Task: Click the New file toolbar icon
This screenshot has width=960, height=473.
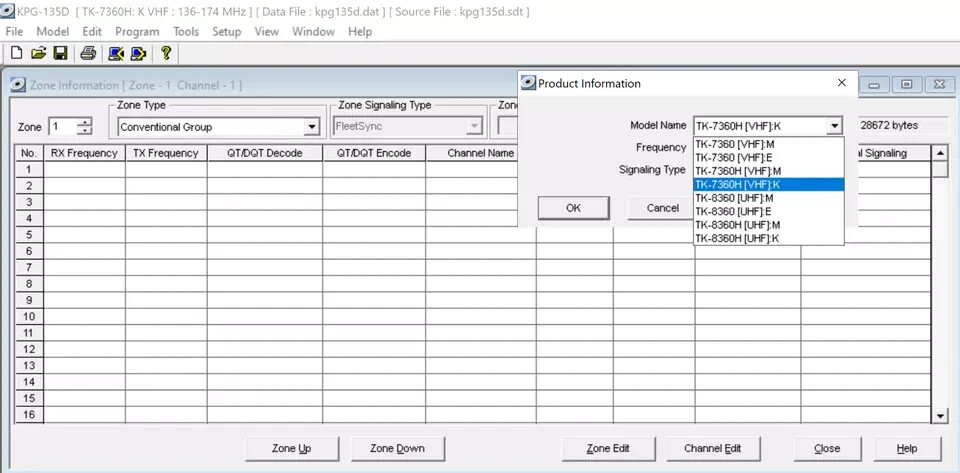Action: click(x=16, y=53)
